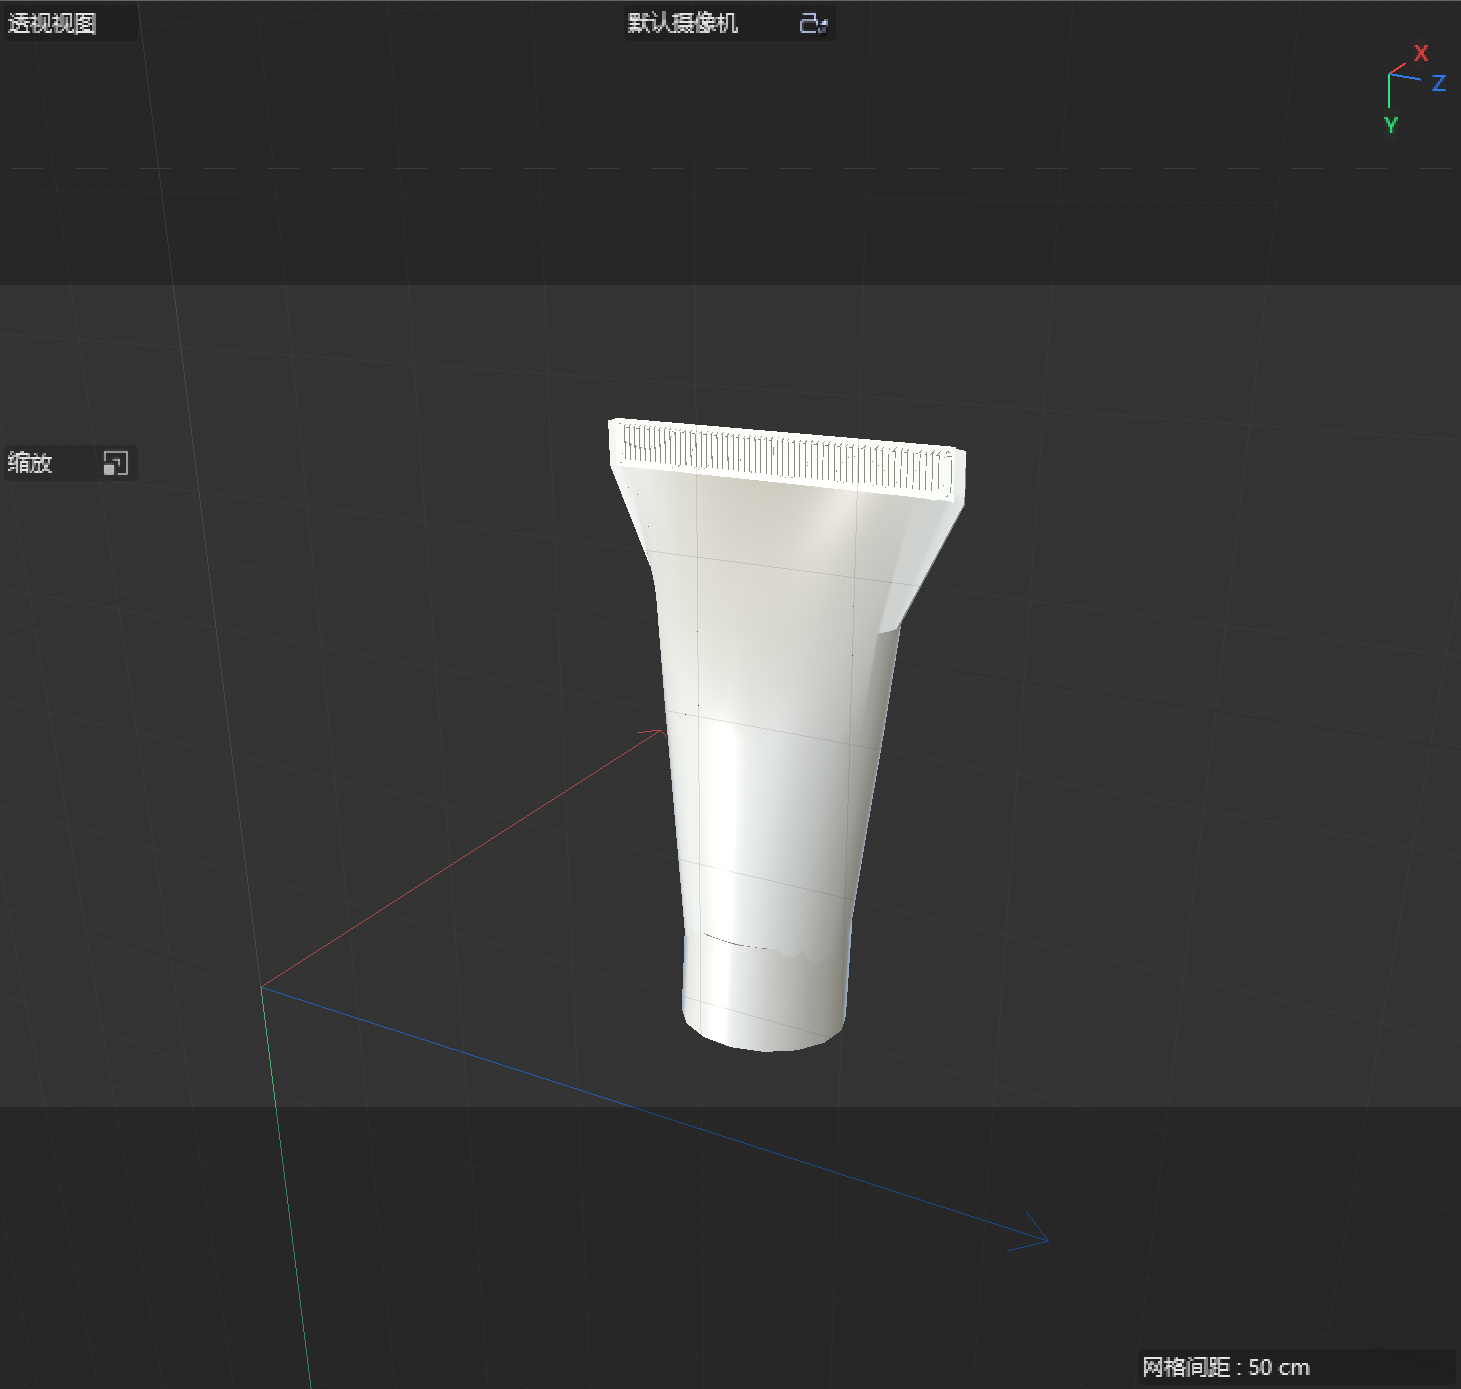The image size is (1461, 1389).
Task: Open the 透视视图 viewport menu
Action: tap(50, 23)
